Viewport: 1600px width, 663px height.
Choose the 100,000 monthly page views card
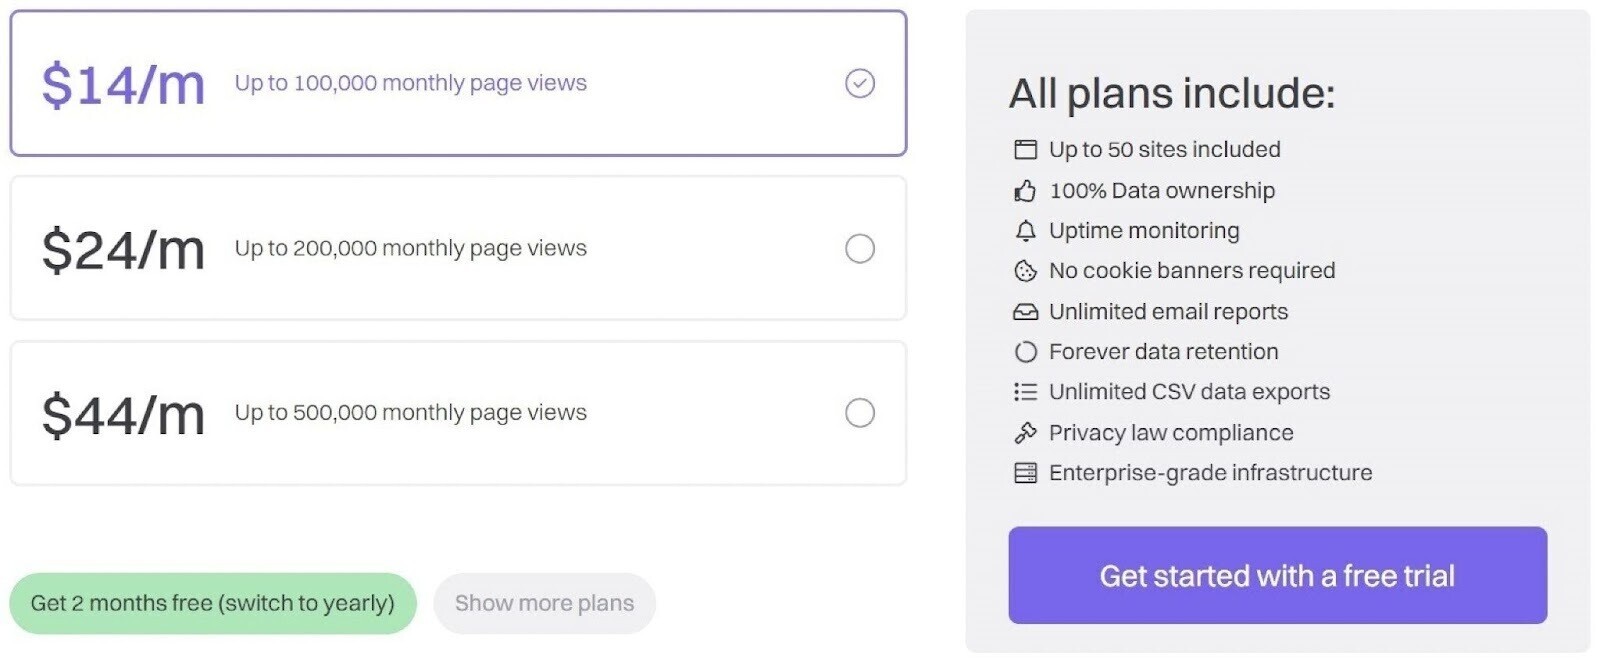(458, 83)
